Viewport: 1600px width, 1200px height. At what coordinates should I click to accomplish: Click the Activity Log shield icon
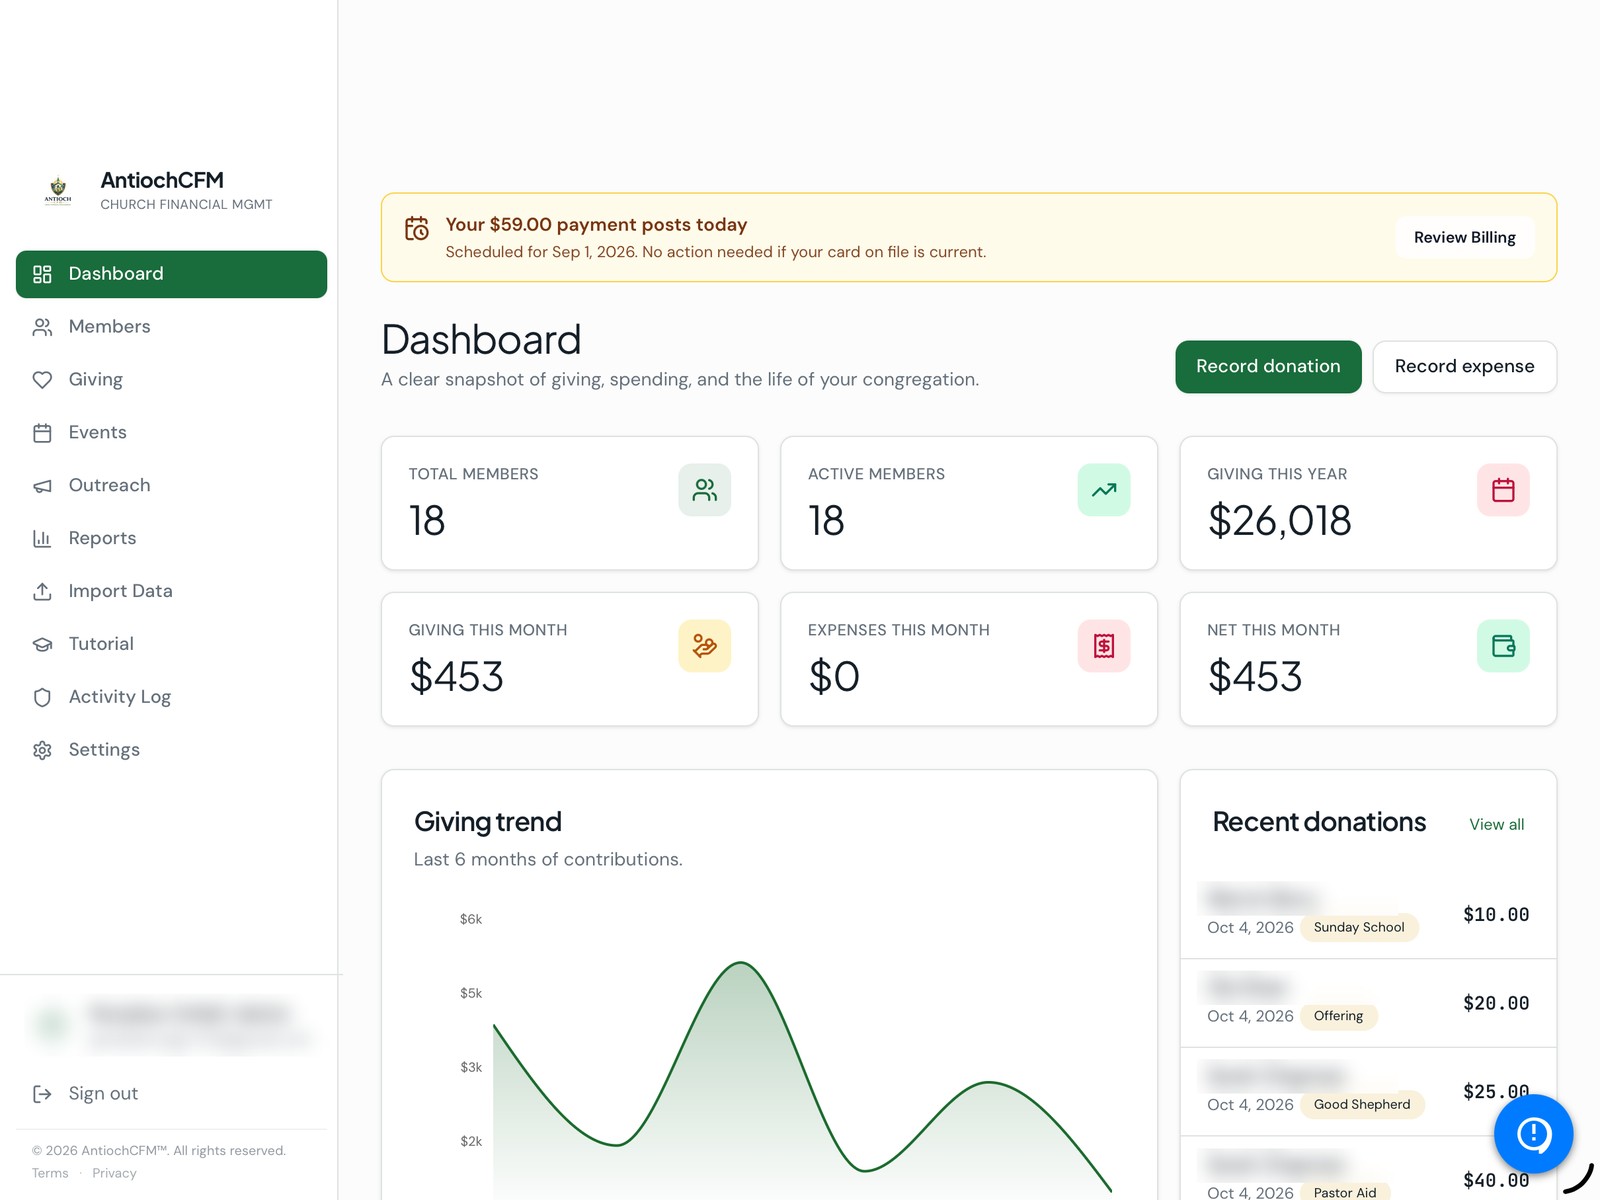tap(42, 697)
